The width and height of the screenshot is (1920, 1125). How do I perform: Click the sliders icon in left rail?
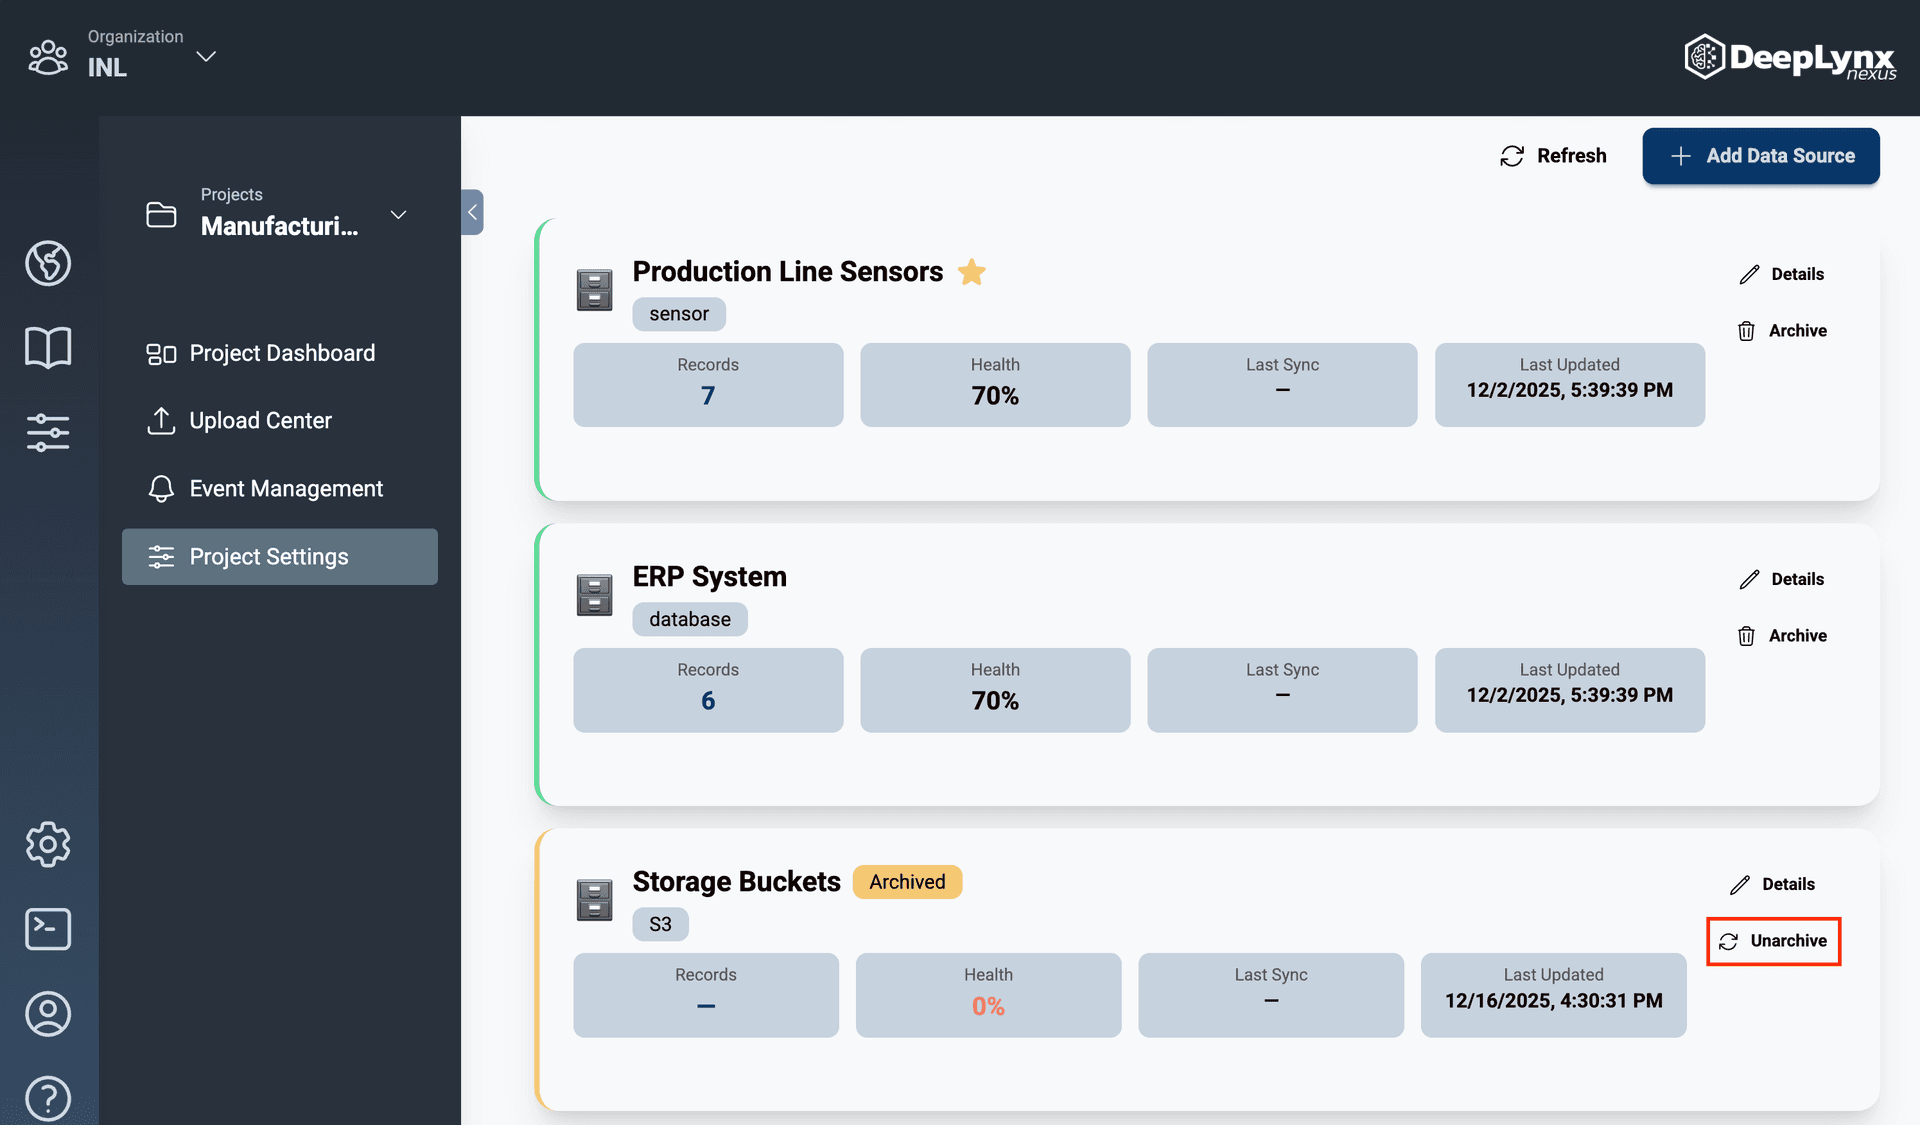click(48, 432)
